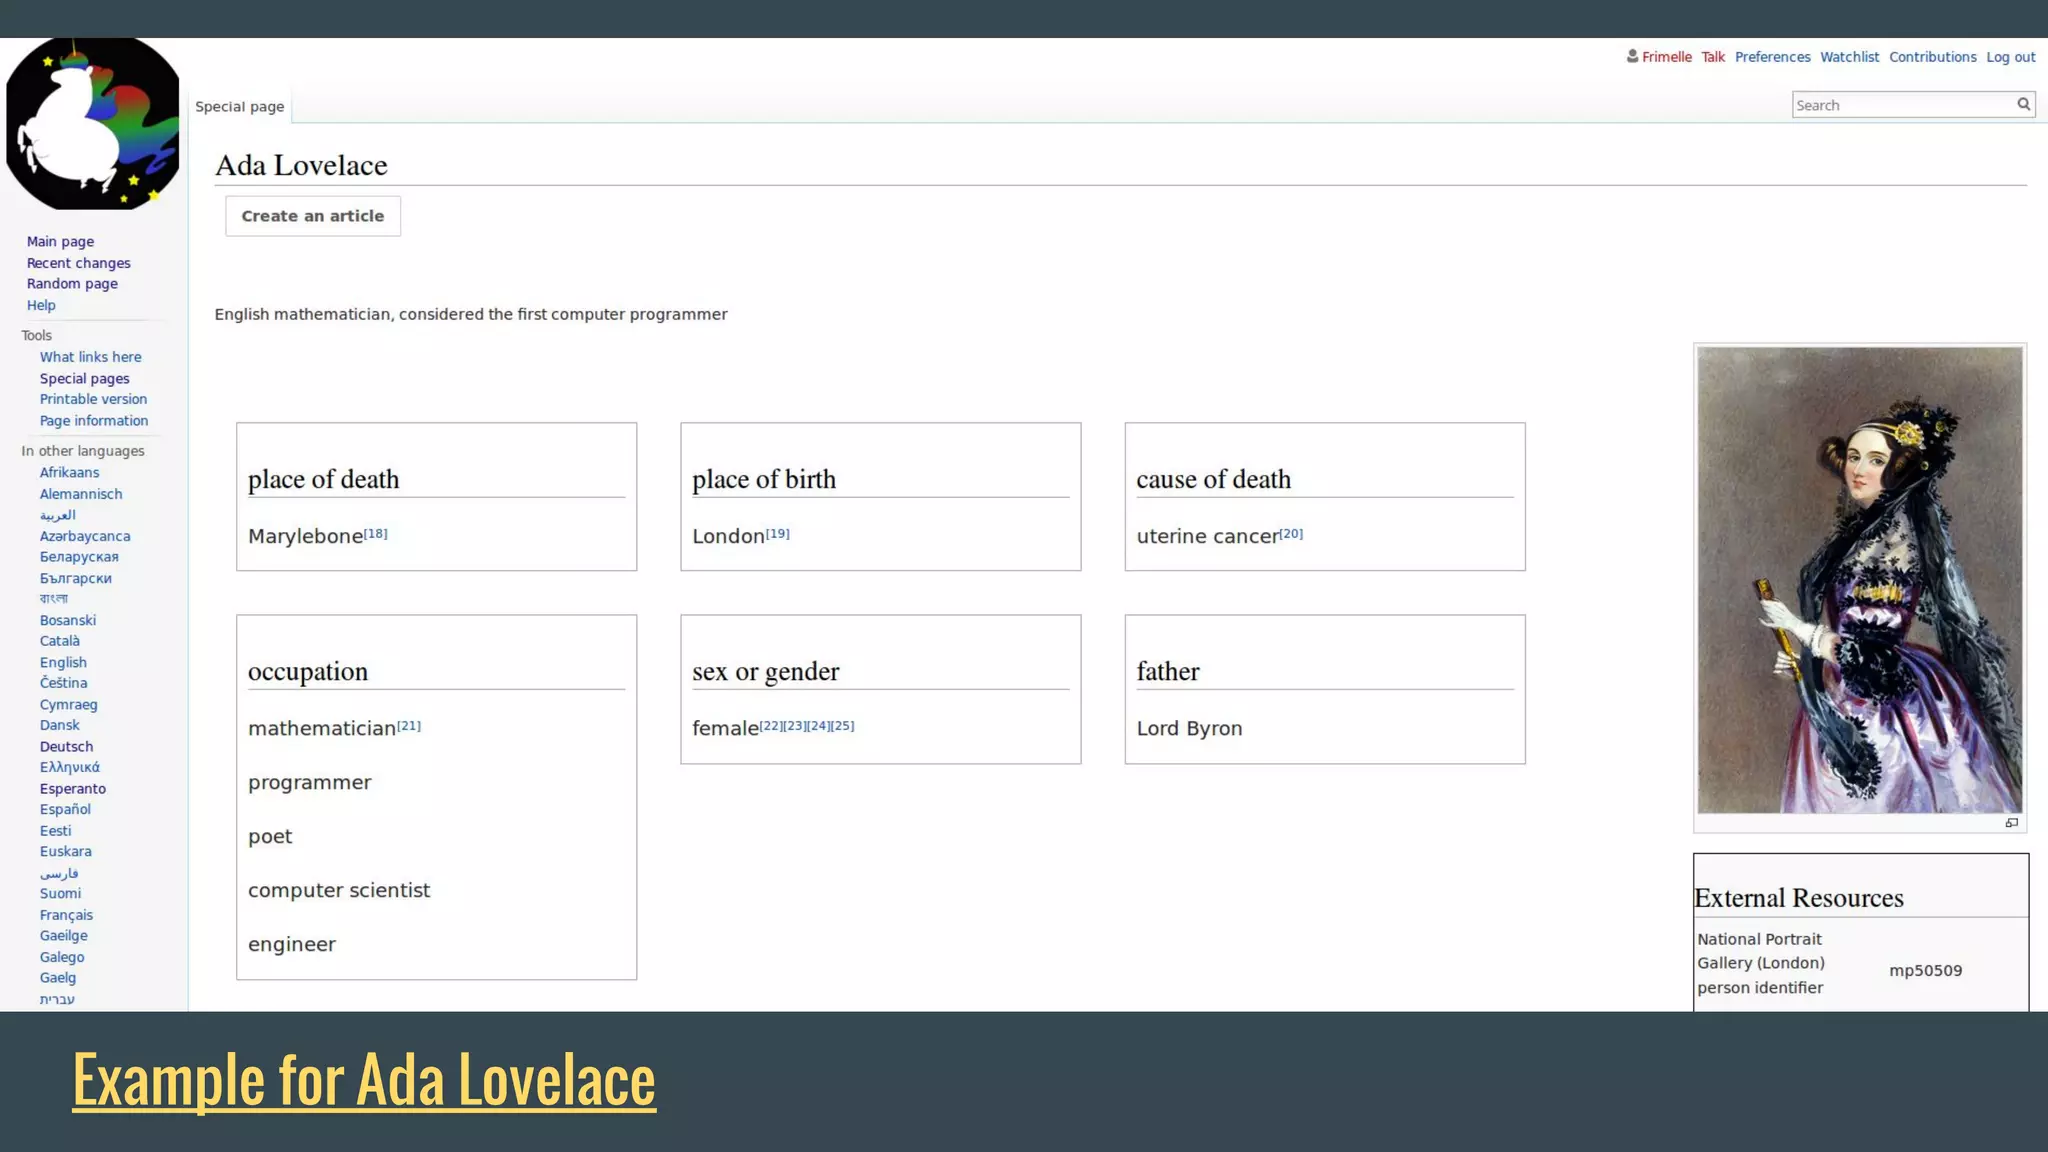The image size is (2048, 1152).
Task: Click reference [22] after female
Action: click(771, 726)
